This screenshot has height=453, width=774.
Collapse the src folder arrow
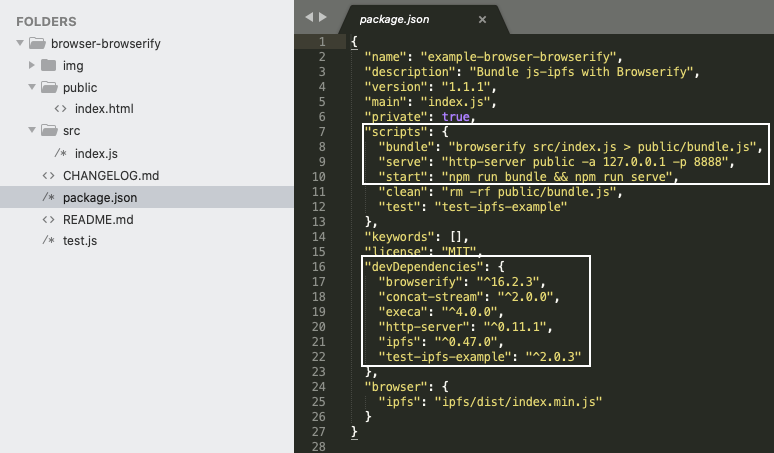[32, 130]
